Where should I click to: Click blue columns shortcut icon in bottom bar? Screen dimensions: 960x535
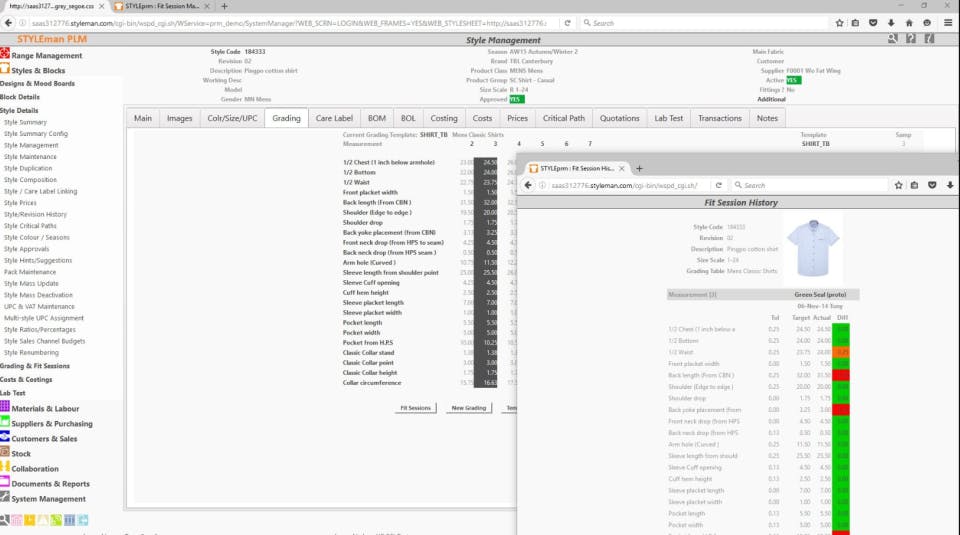tap(69, 520)
